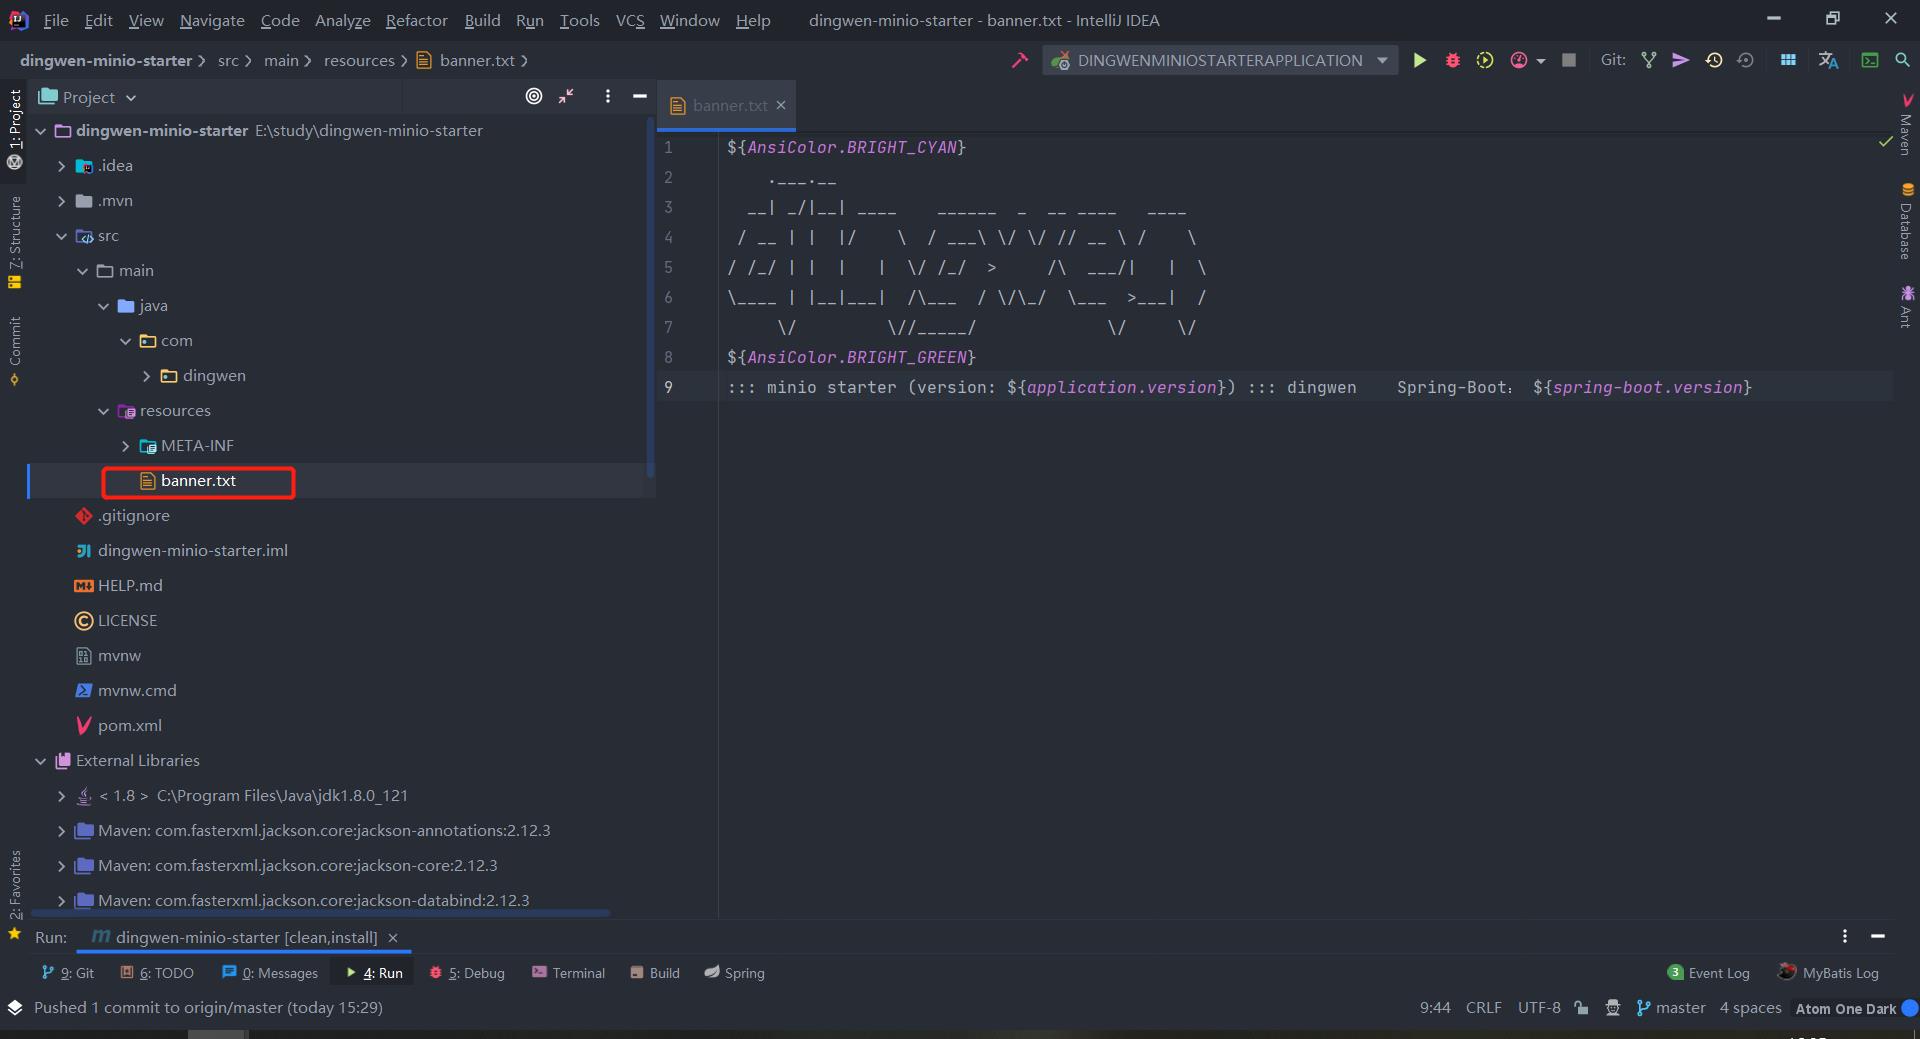Image resolution: width=1920 pixels, height=1039 pixels.
Task: Toggle tool window bars icon in status bar
Action: point(14,1007)
